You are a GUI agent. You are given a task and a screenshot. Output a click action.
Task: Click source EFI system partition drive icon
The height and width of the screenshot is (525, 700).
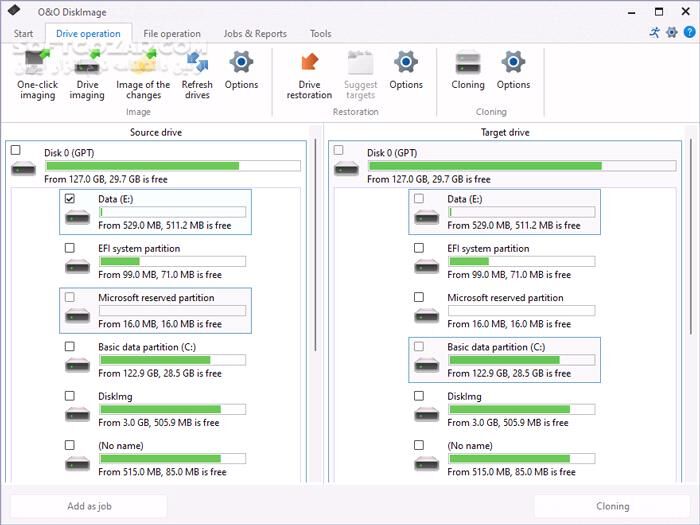pos(78,267)
